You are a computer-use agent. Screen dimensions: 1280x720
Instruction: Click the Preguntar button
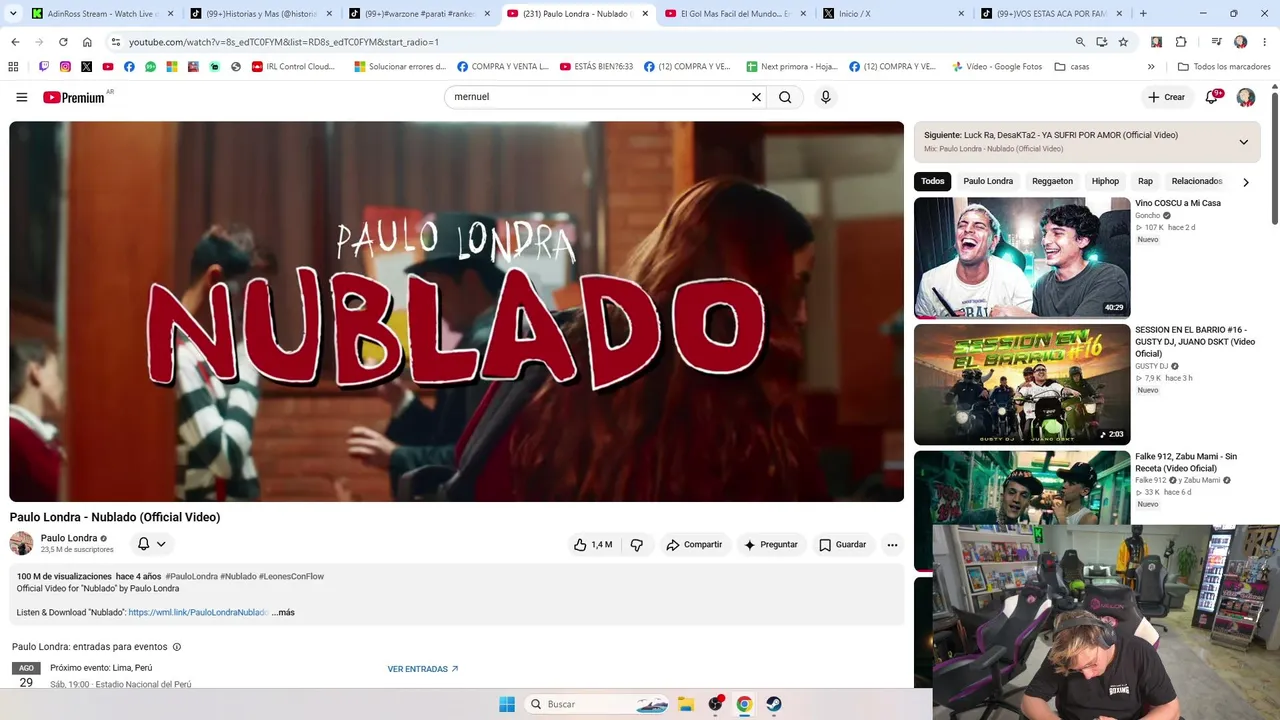(770, 545)
